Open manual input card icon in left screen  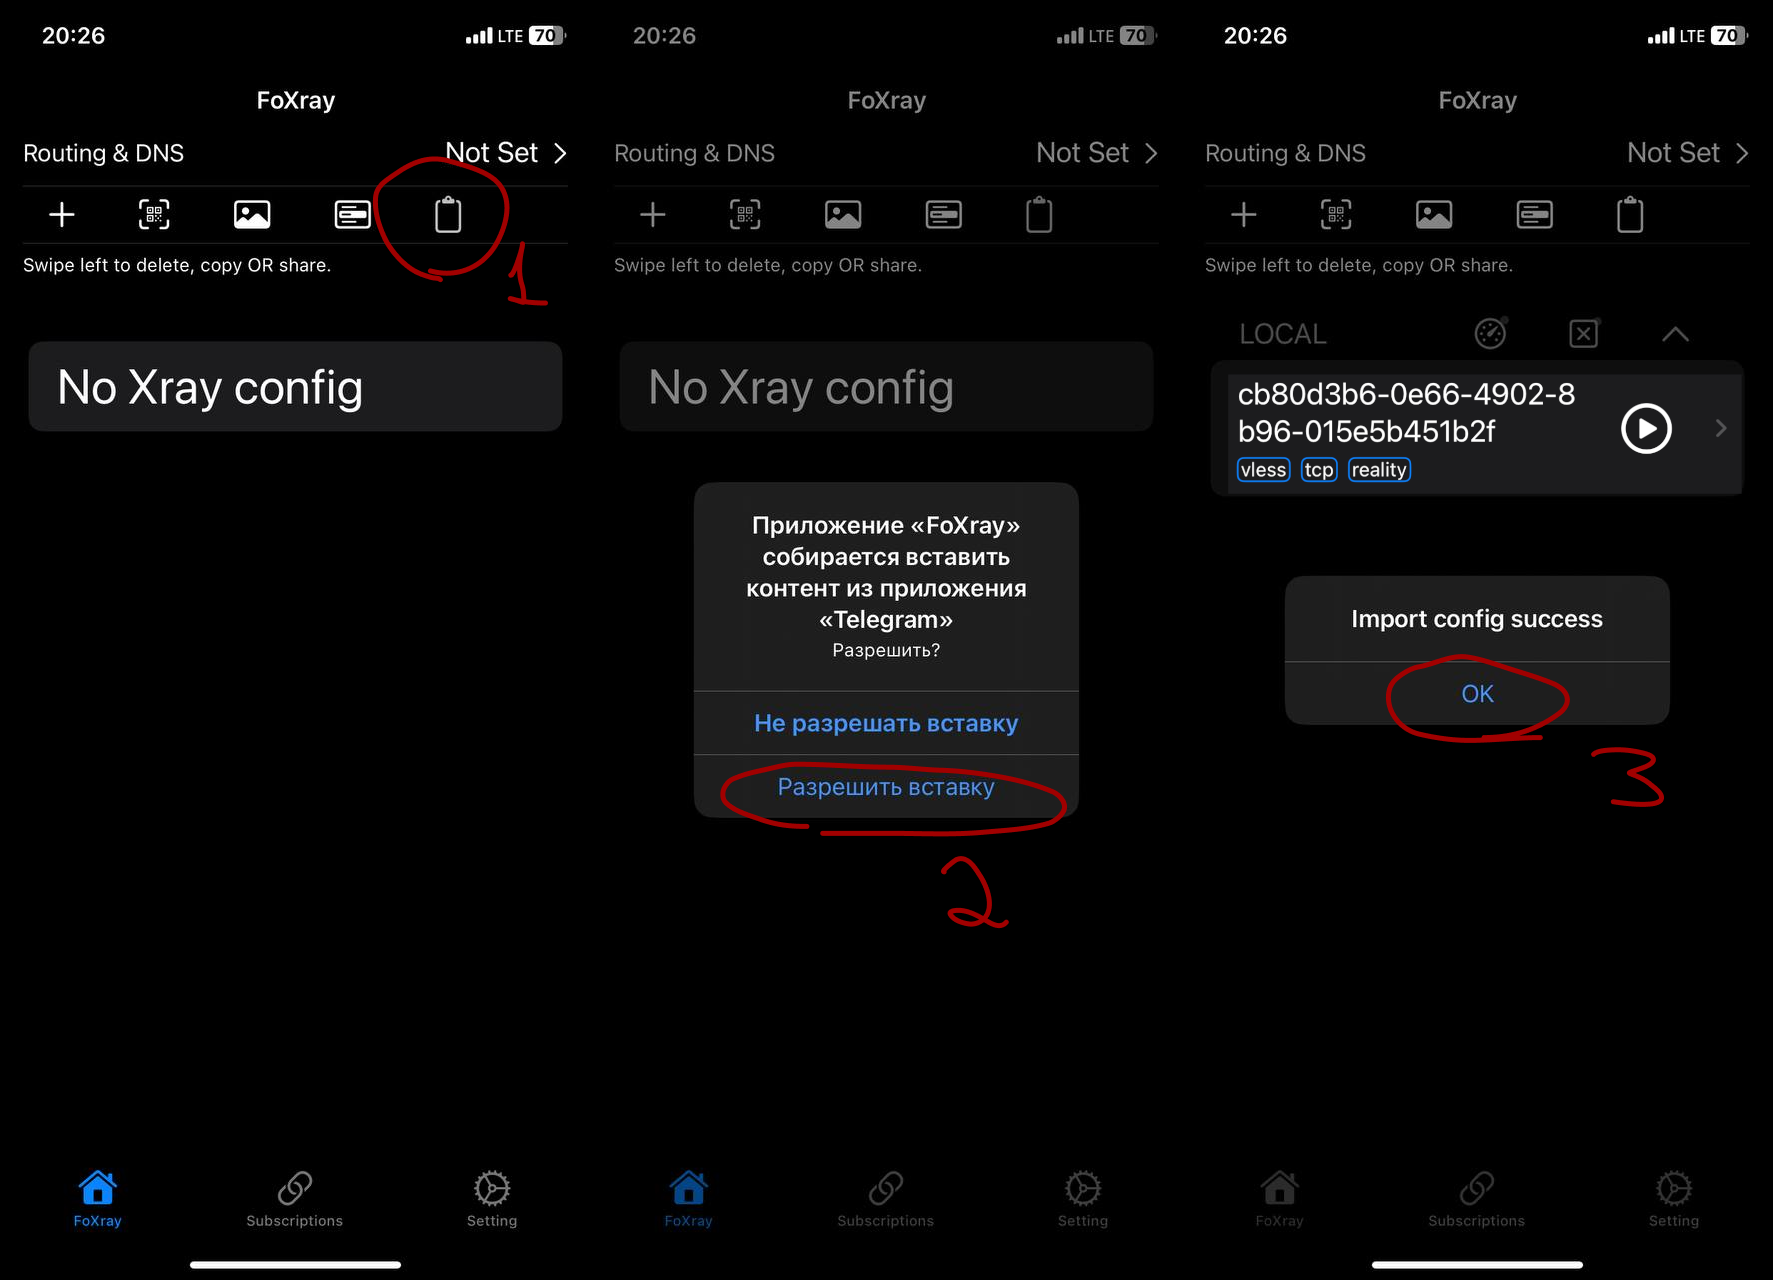click(x=352, y=215)
